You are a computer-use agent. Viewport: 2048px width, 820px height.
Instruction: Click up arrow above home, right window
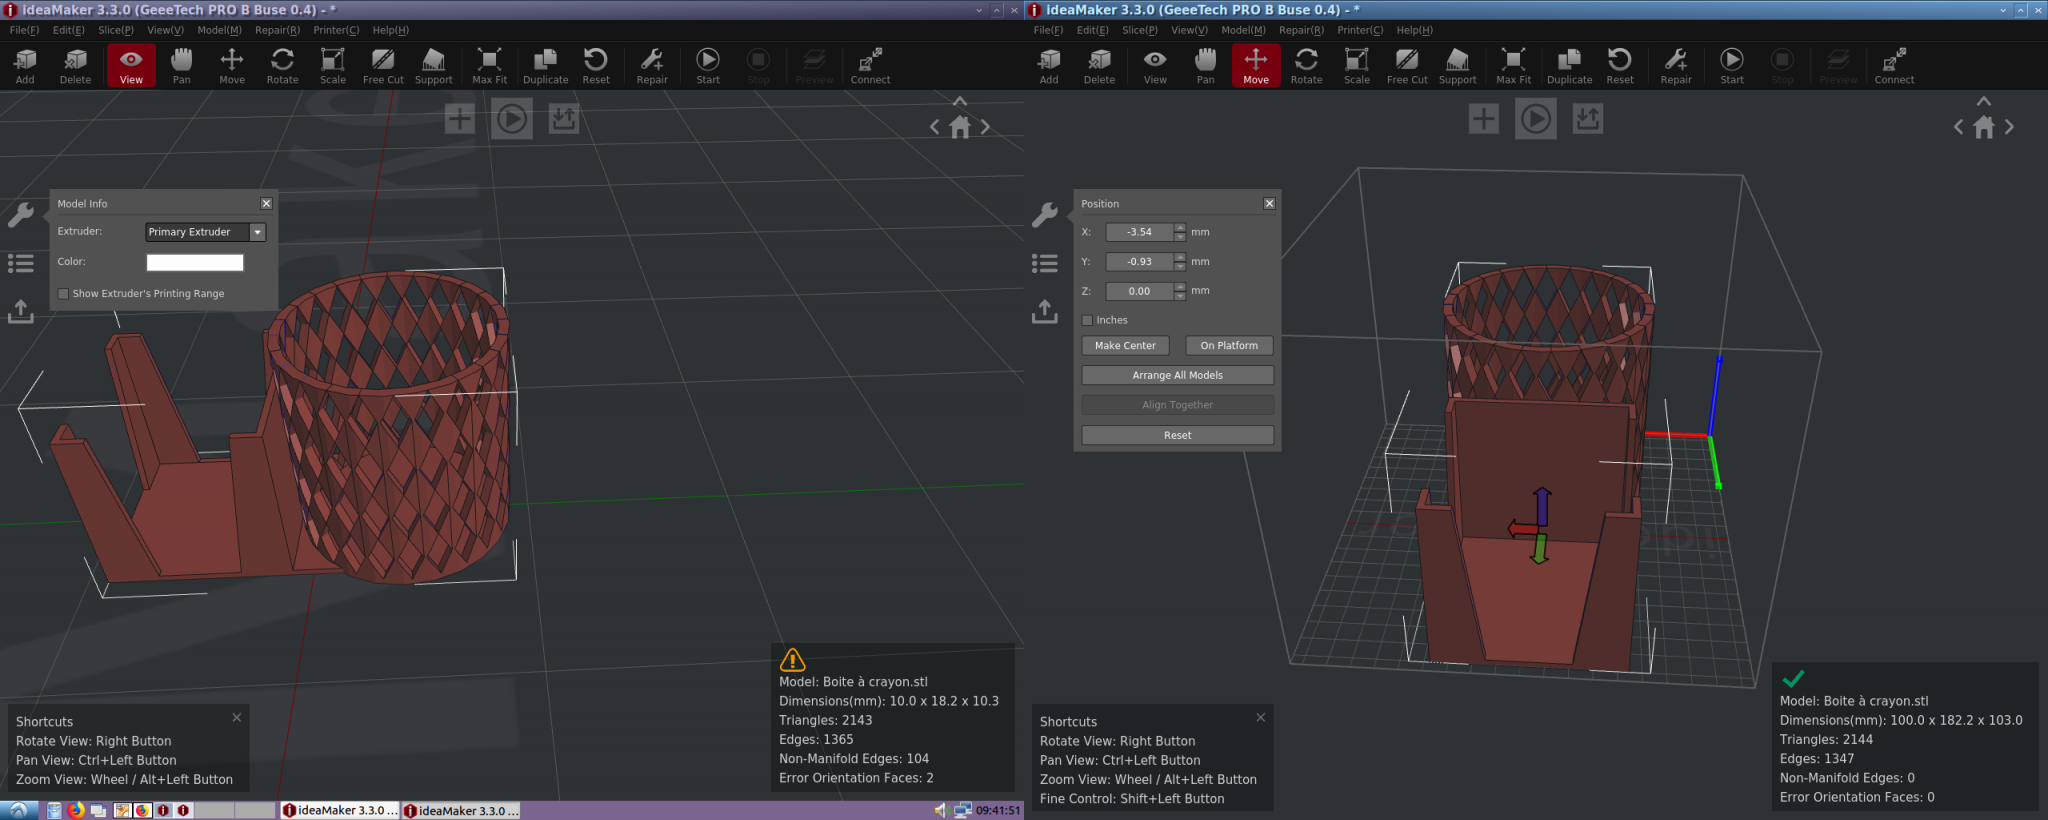tap(1984, 101)
